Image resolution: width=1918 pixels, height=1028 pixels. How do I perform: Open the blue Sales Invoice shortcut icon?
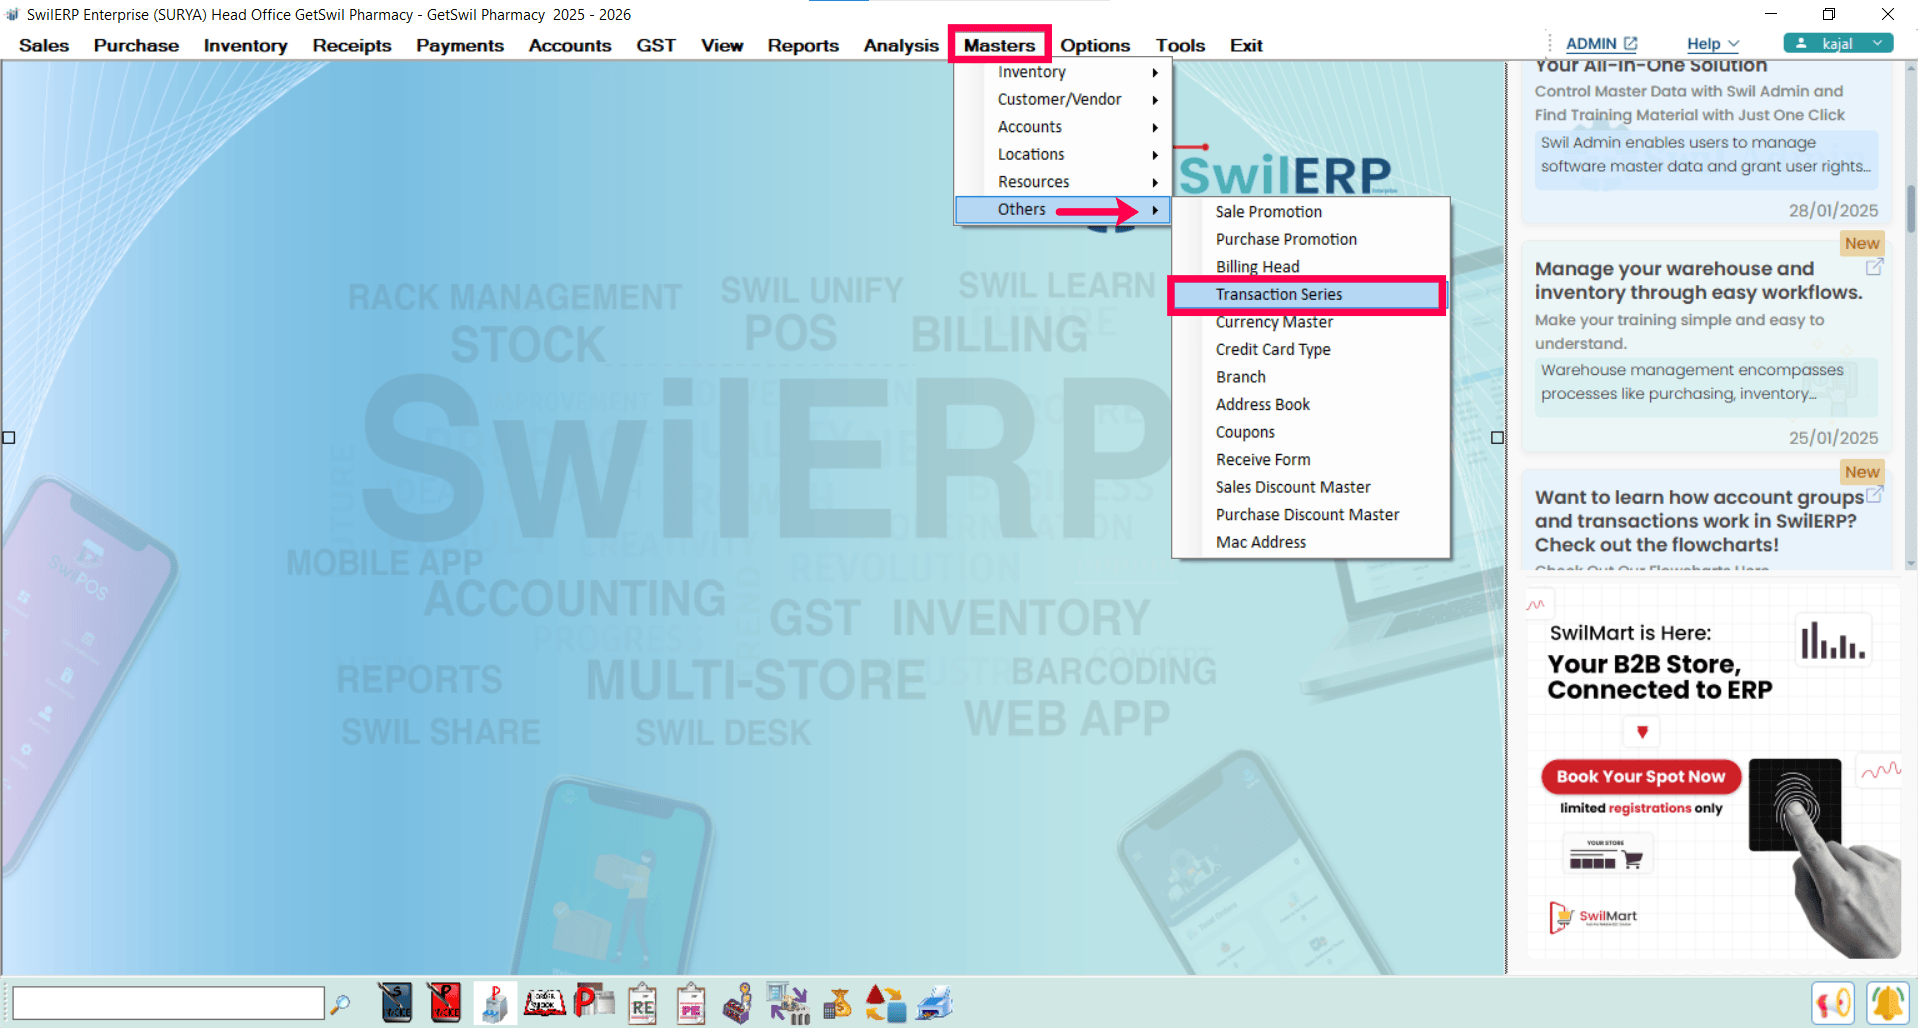[x=396, y=1003]
